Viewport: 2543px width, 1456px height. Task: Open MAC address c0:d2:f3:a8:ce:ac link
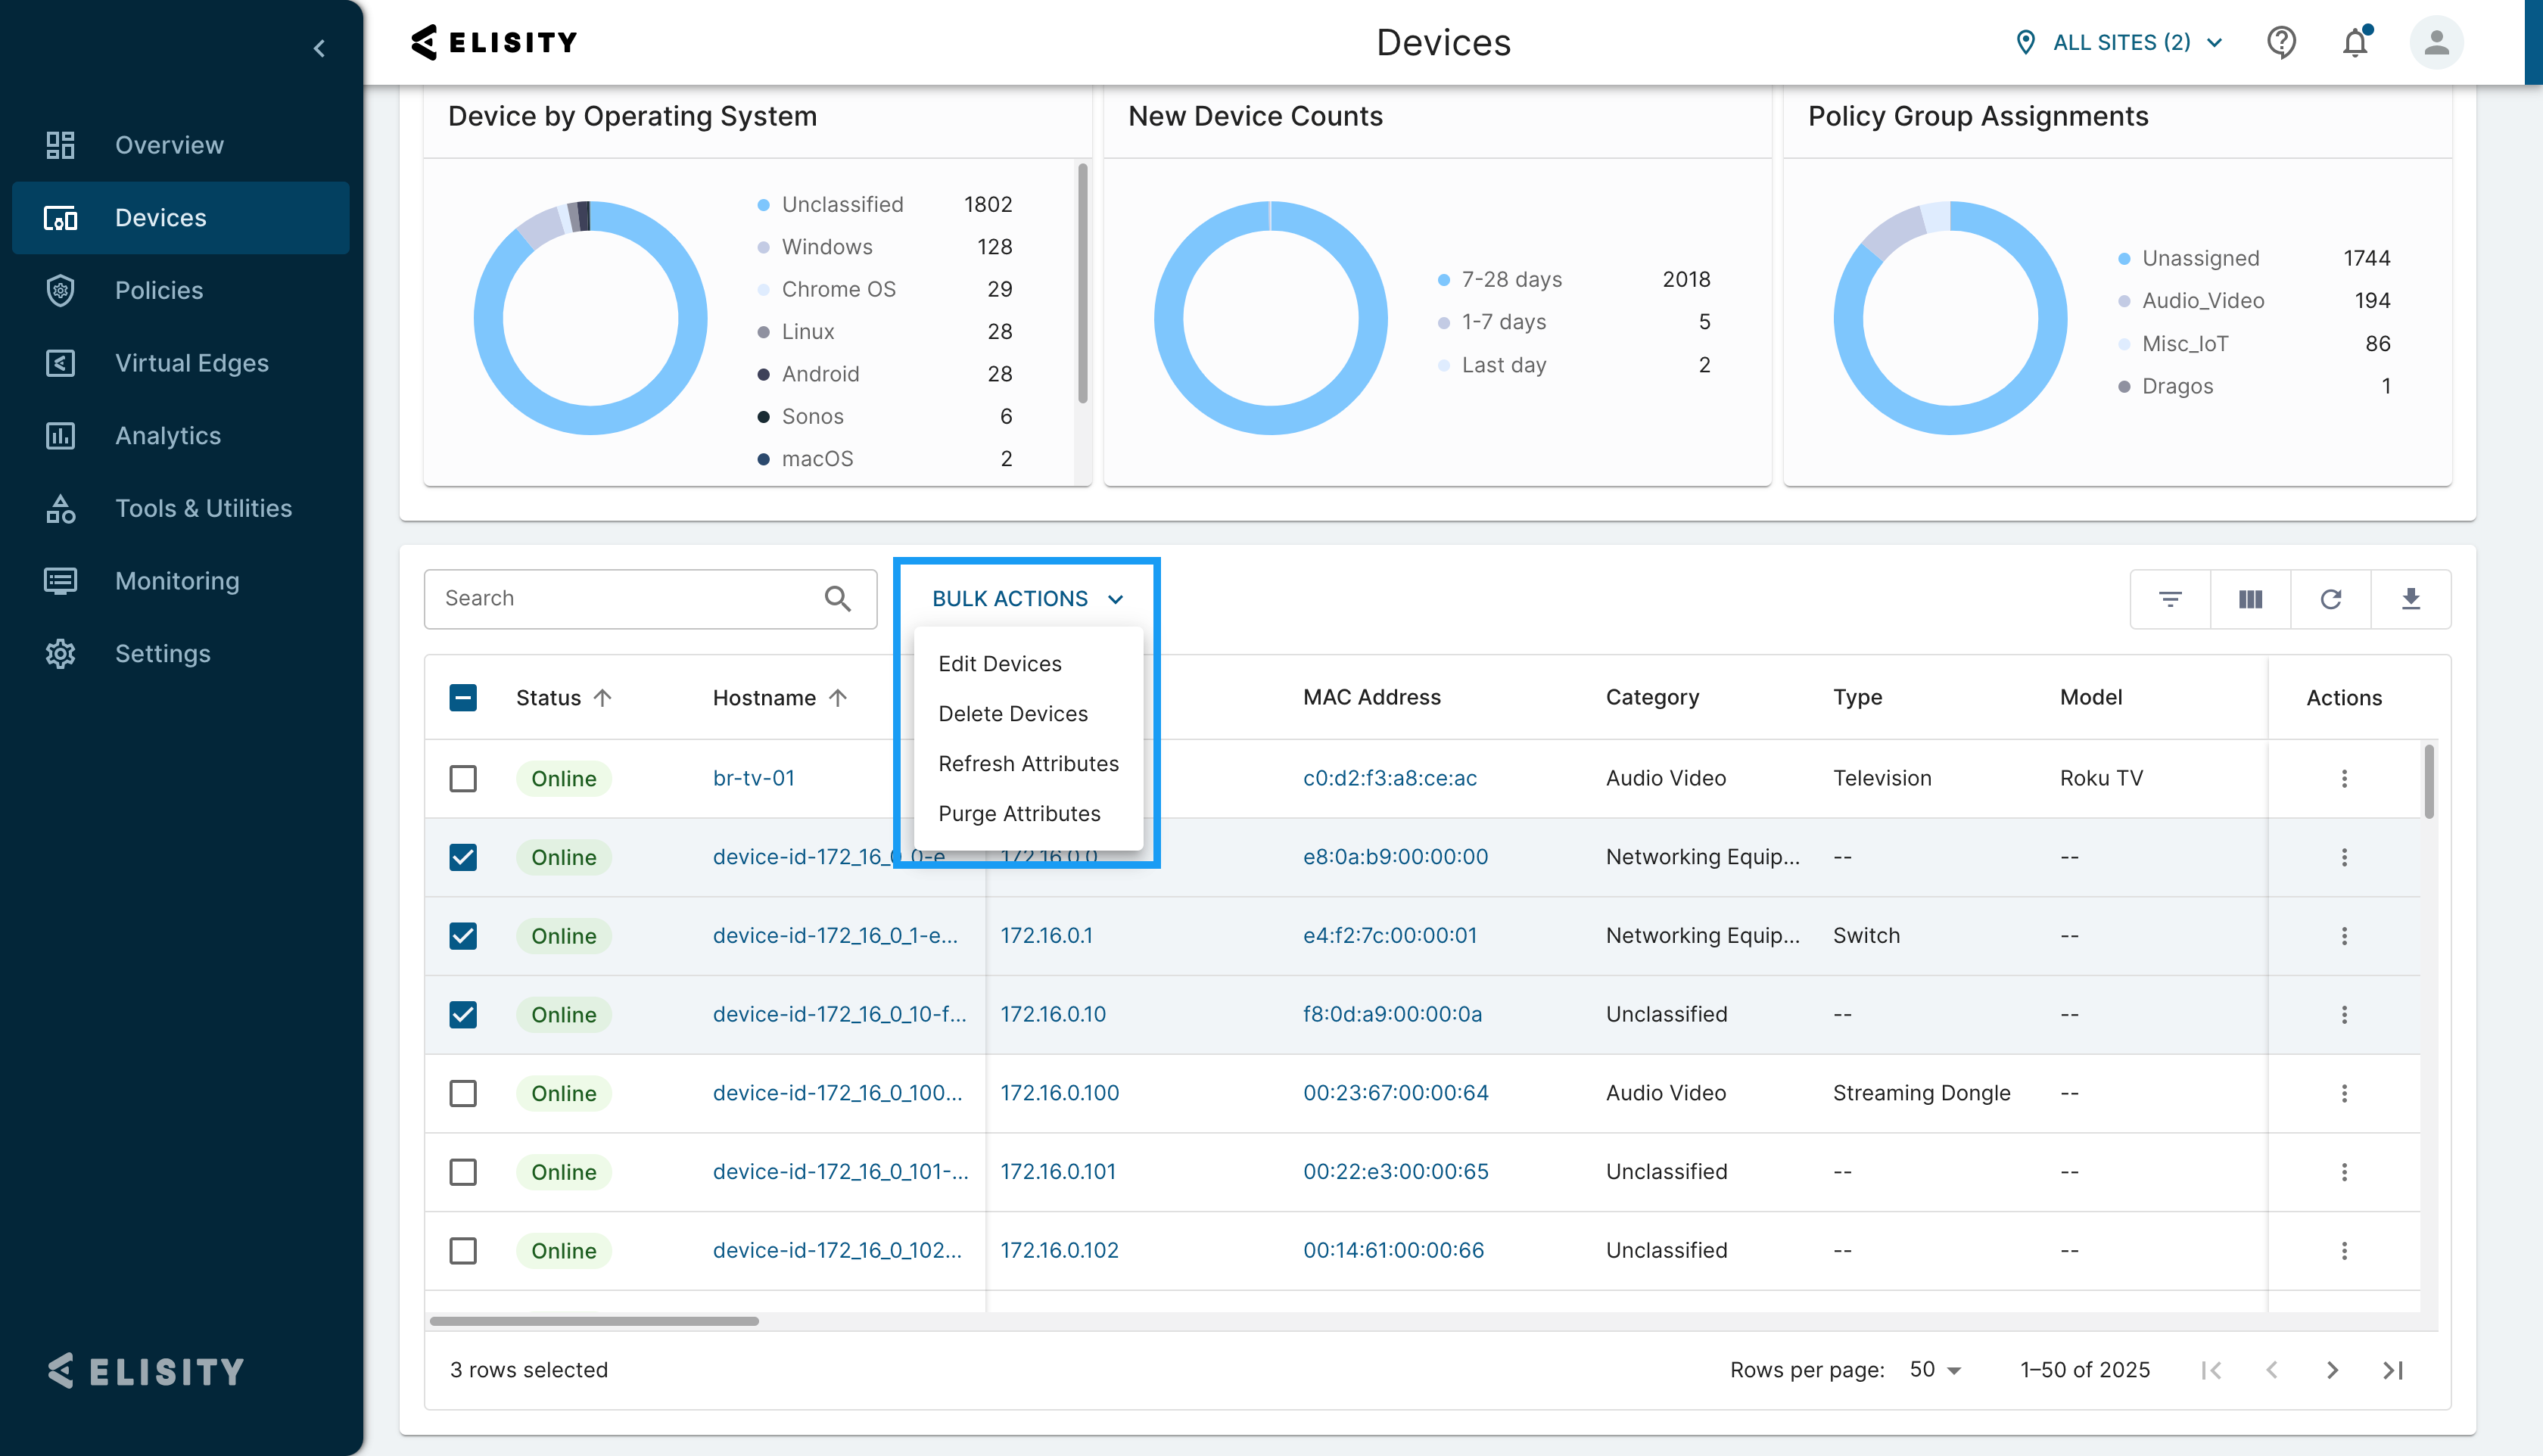[1389, 778]
